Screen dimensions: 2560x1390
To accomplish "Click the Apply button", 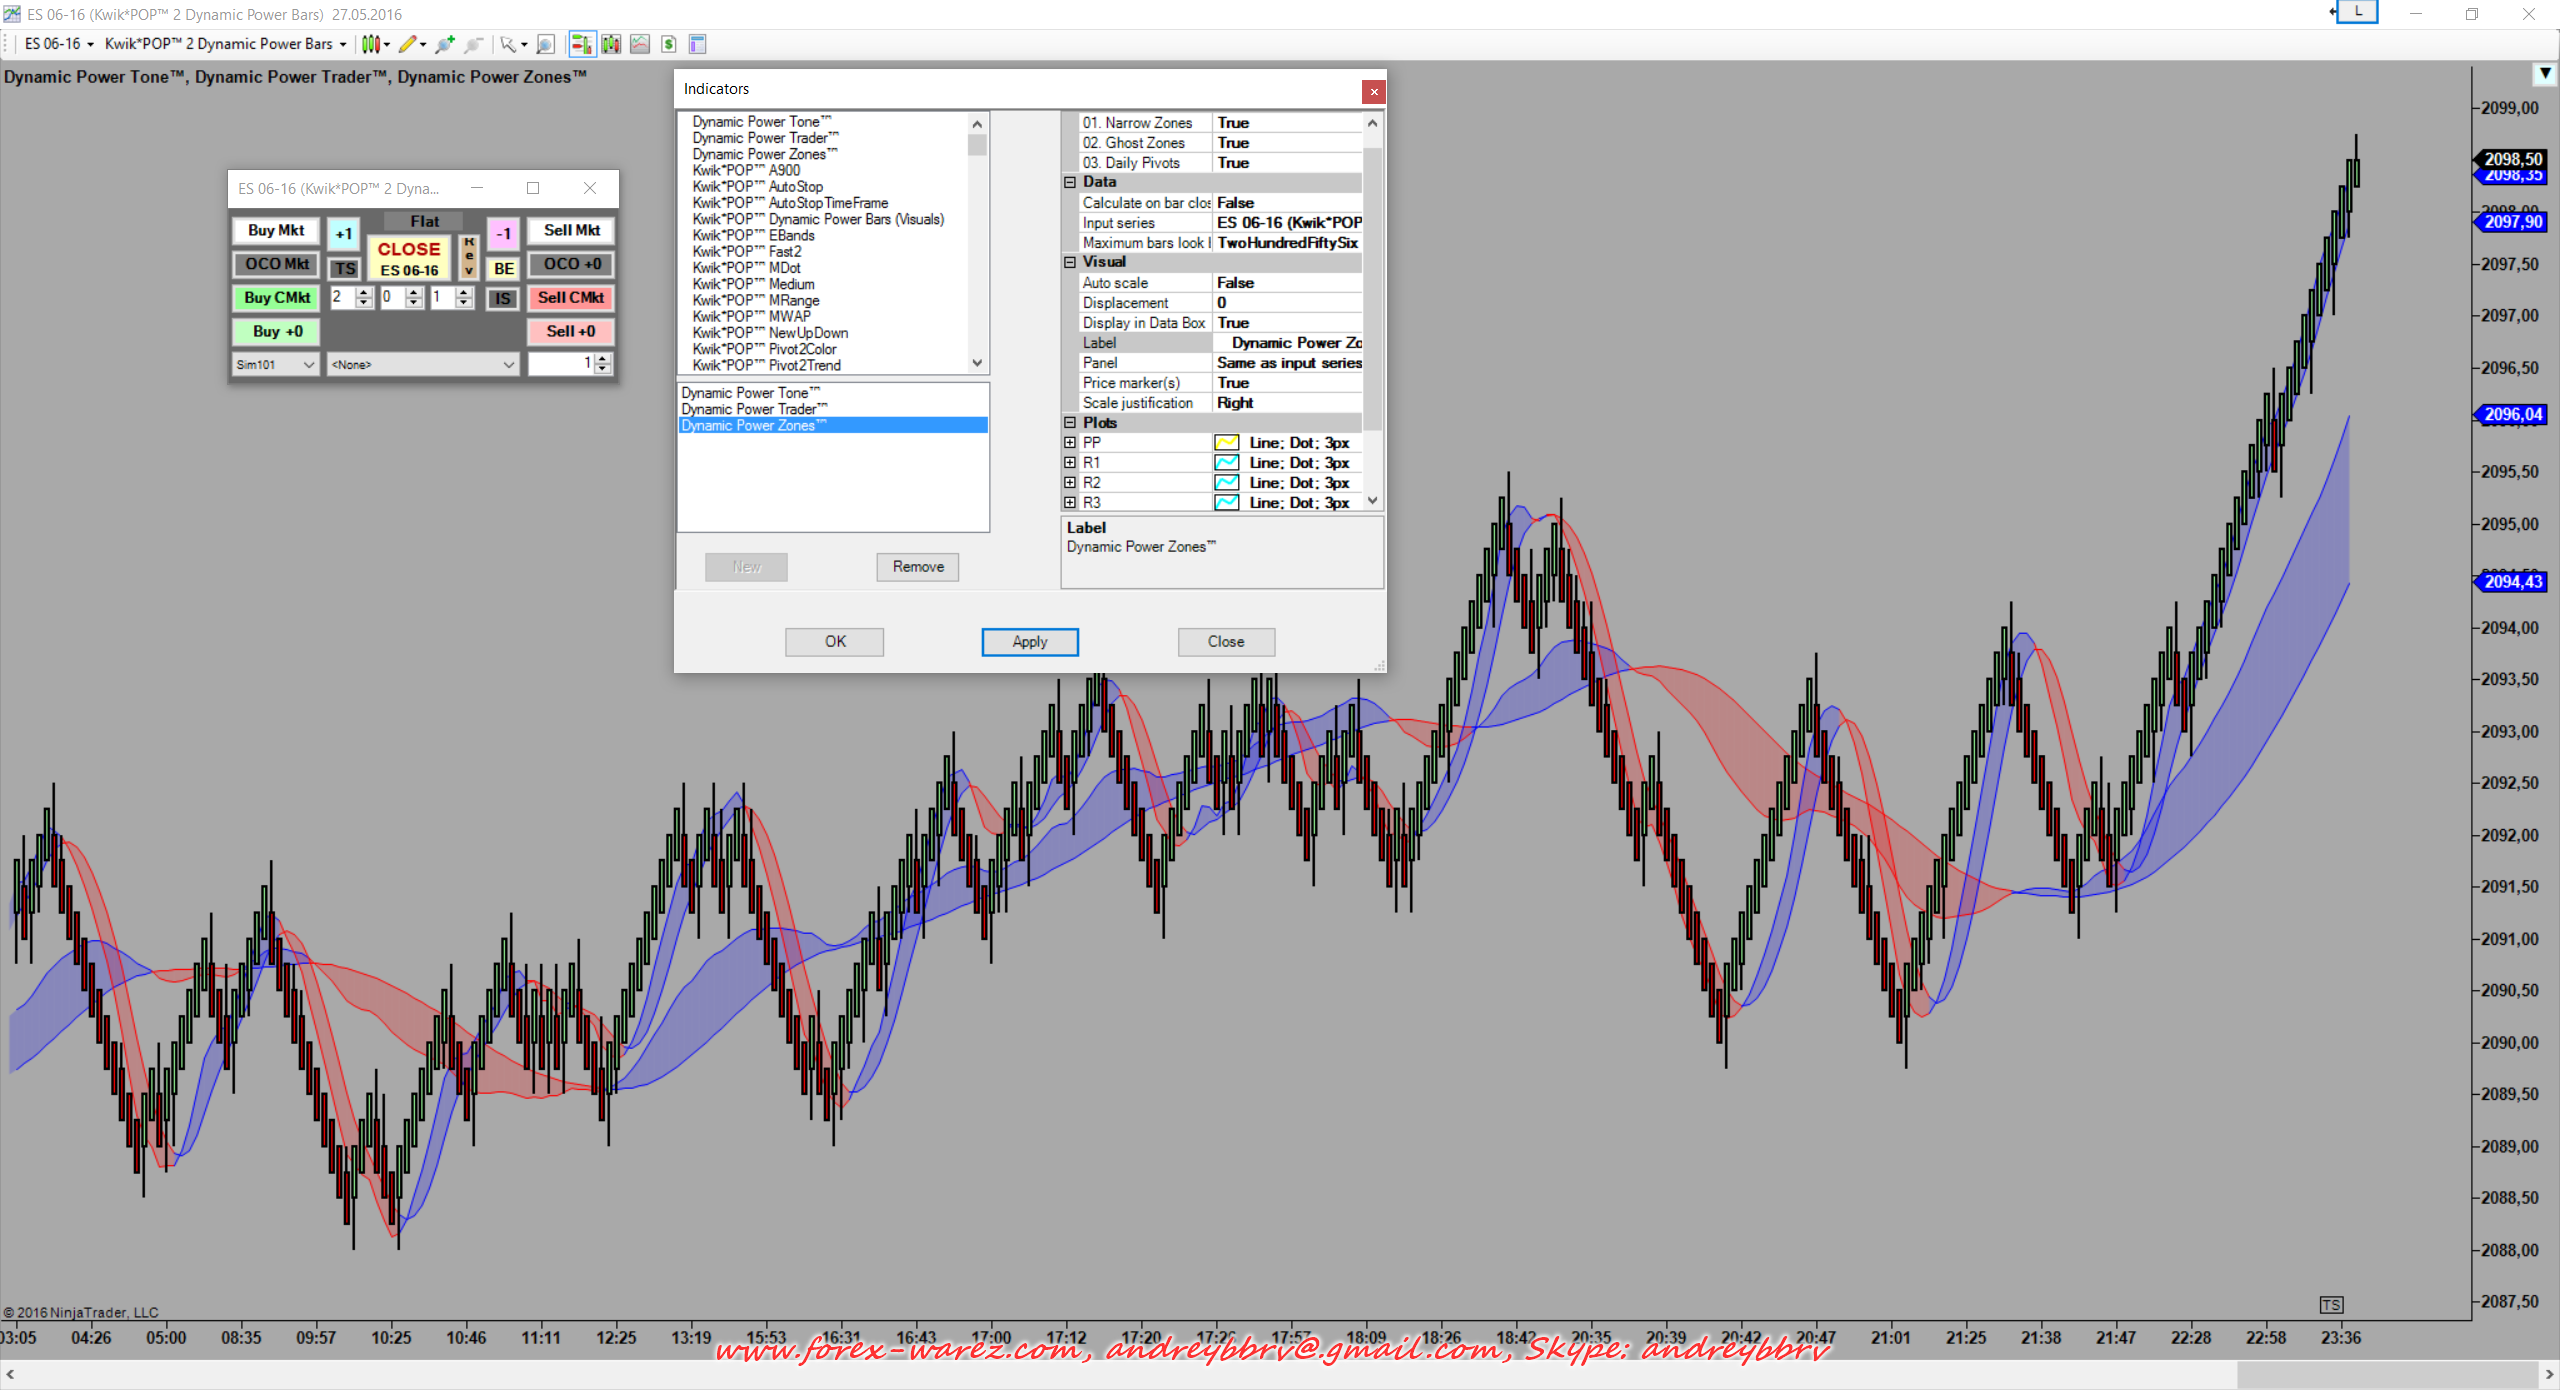I will pyautogui.click(x=1029, y=642).
